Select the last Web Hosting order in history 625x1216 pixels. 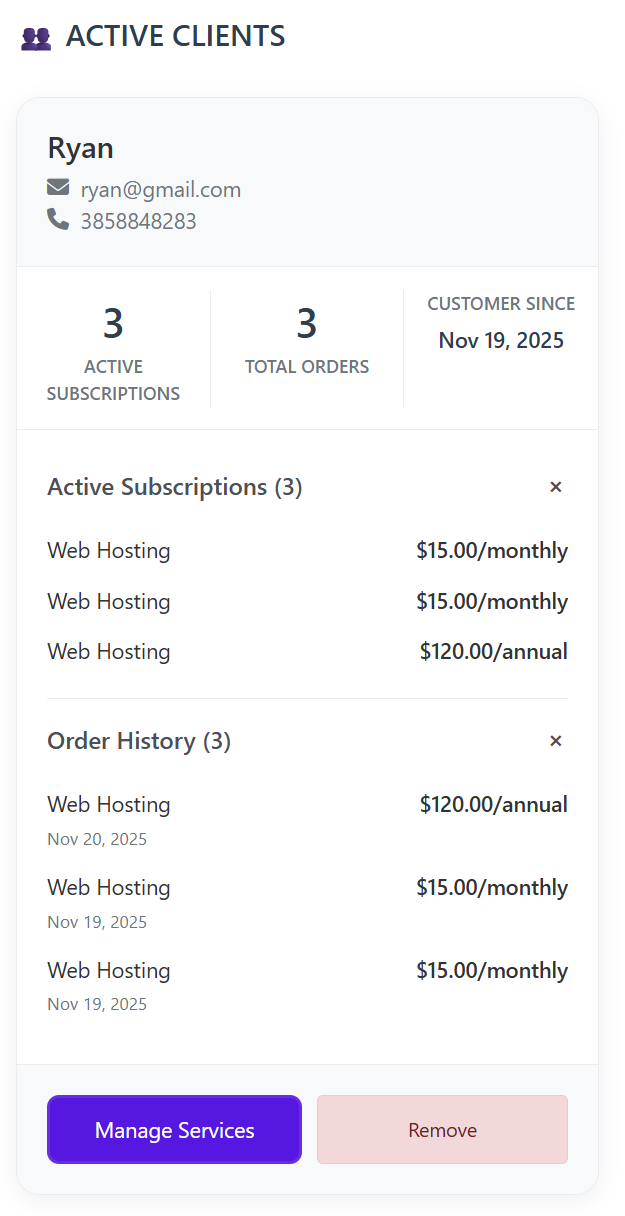[109, 971]
